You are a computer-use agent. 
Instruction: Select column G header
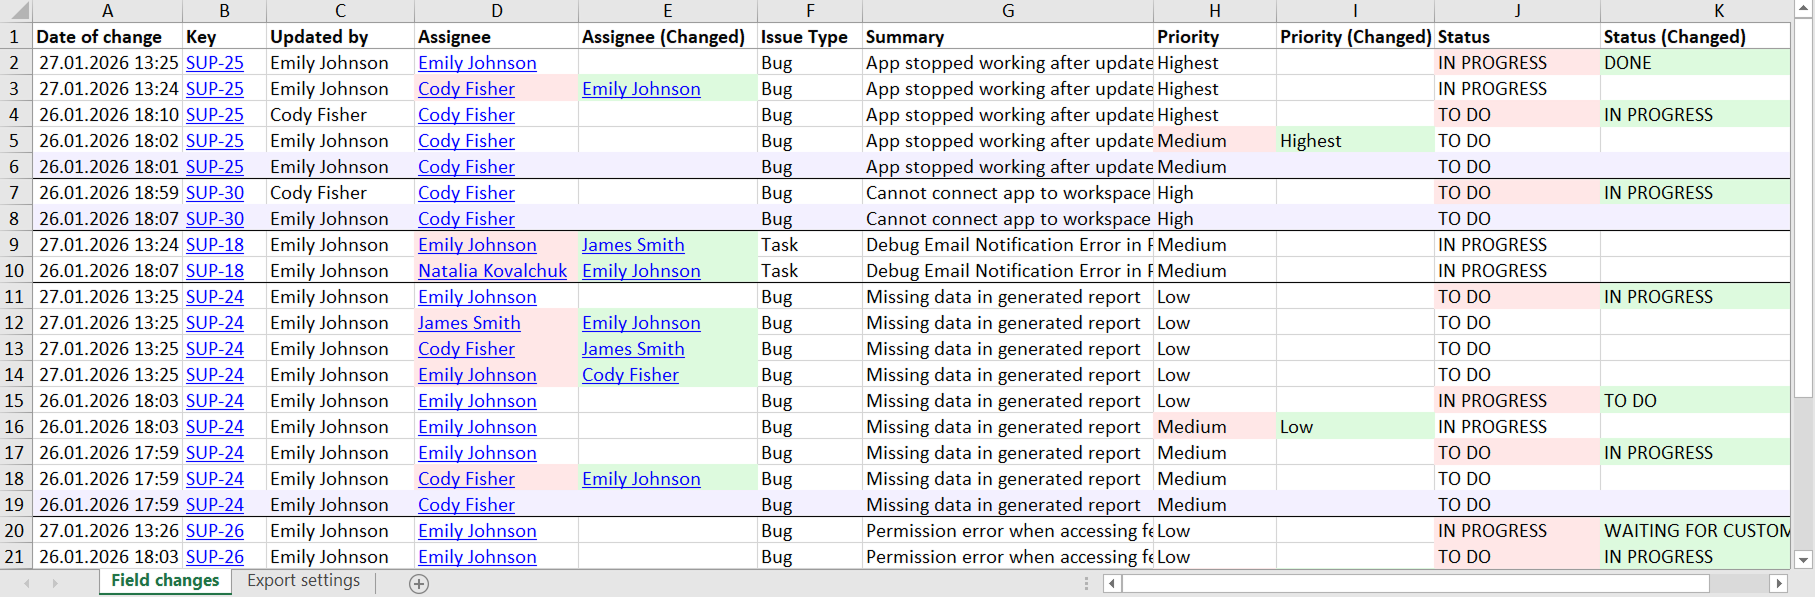pos(1008,11)
